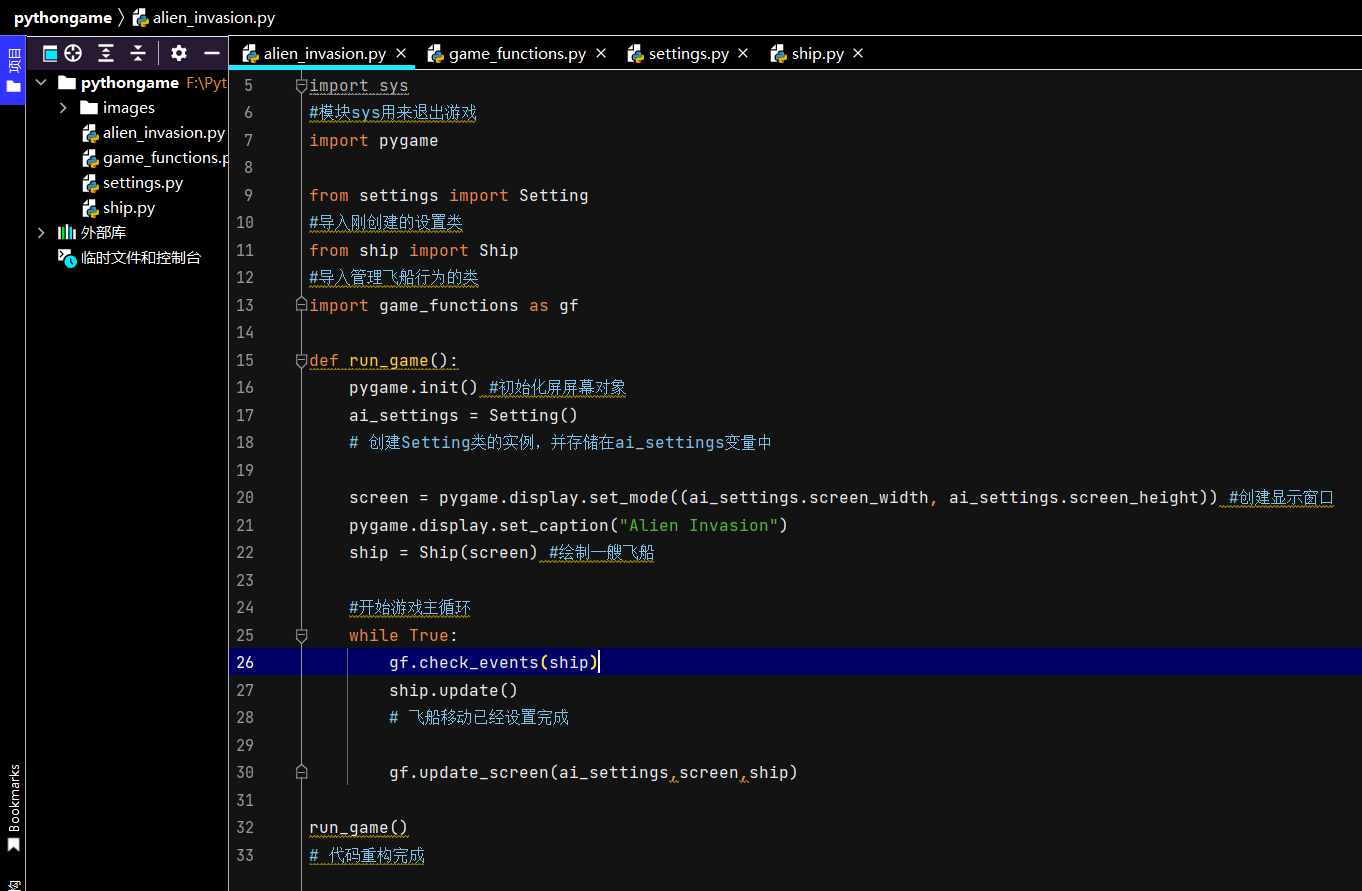1362x891 pixels.
Task: Click comment '#开始游戏主循环' on line 24
Action: coord(410,607)
